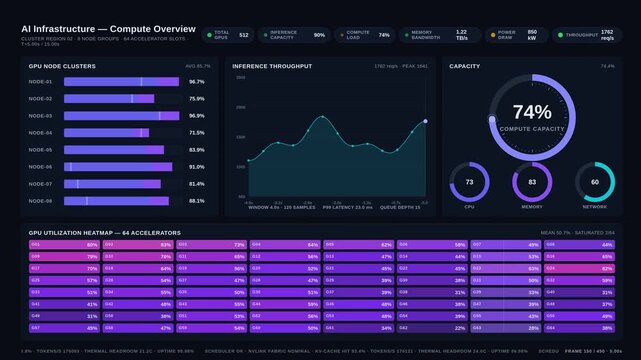Select the Compute Load 74% pill
Viewport: 641px width, 360px height.
365,35
